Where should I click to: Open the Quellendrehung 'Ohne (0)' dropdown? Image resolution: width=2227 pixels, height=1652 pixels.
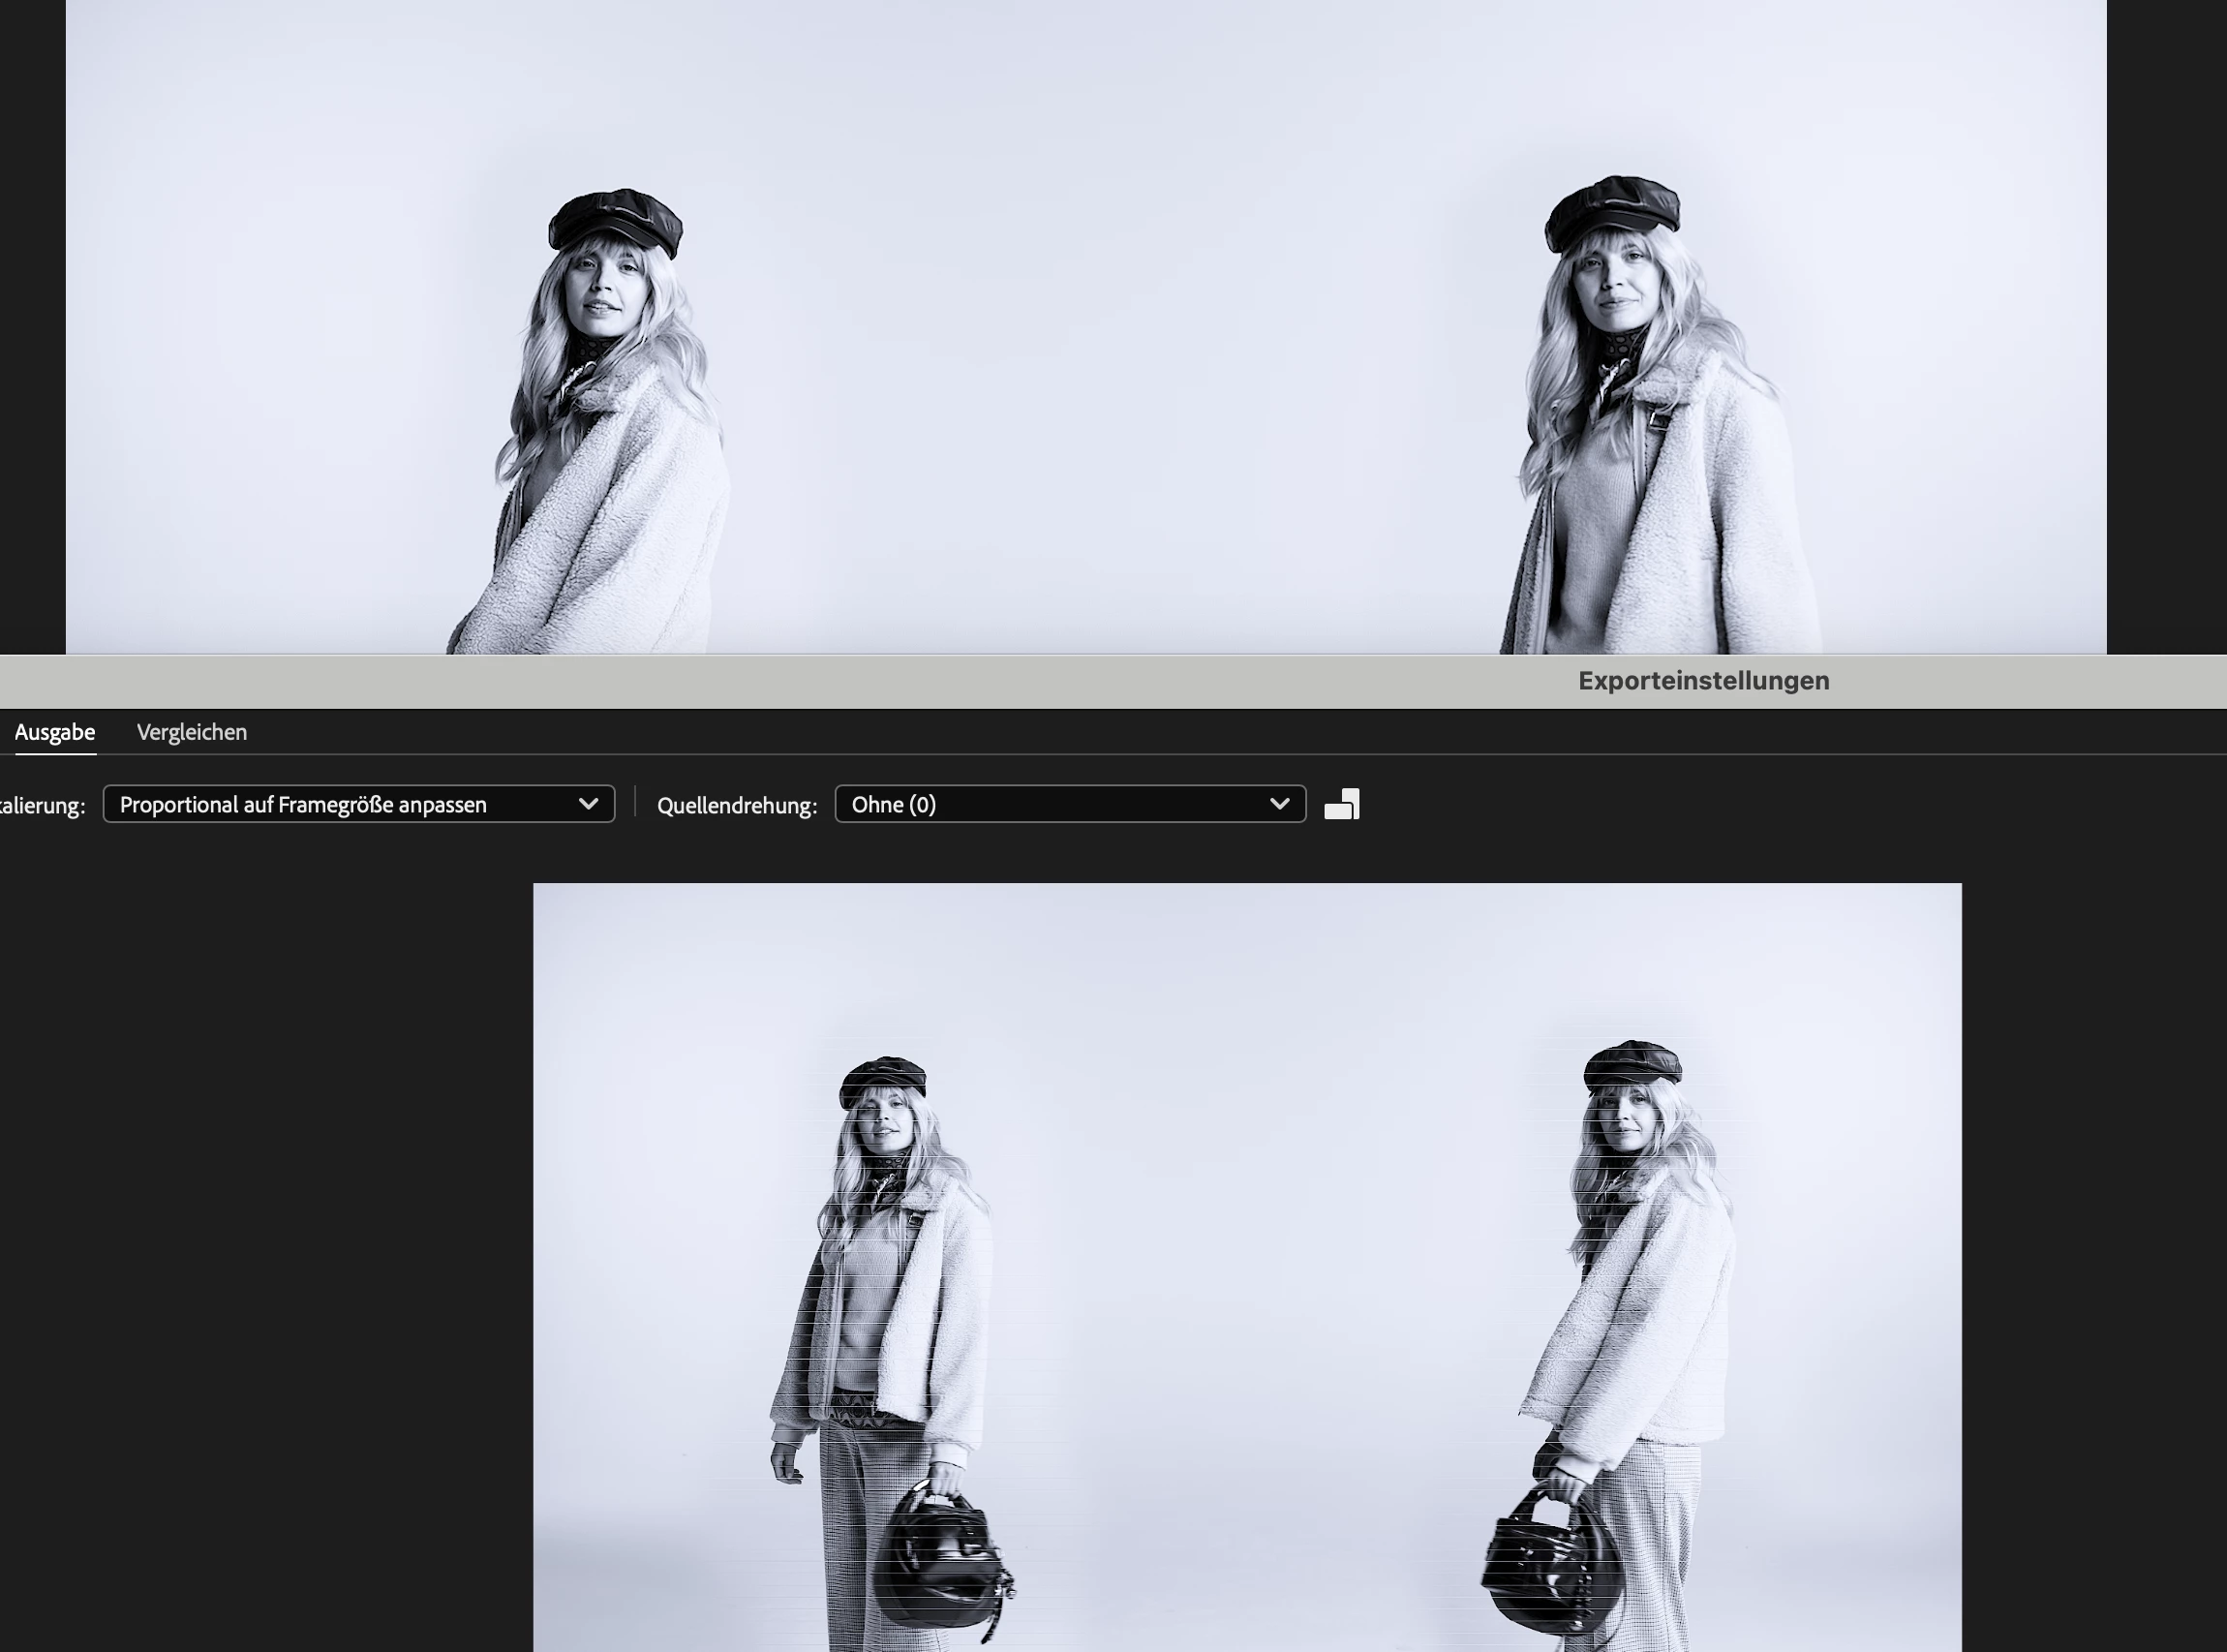point(1050,805)
